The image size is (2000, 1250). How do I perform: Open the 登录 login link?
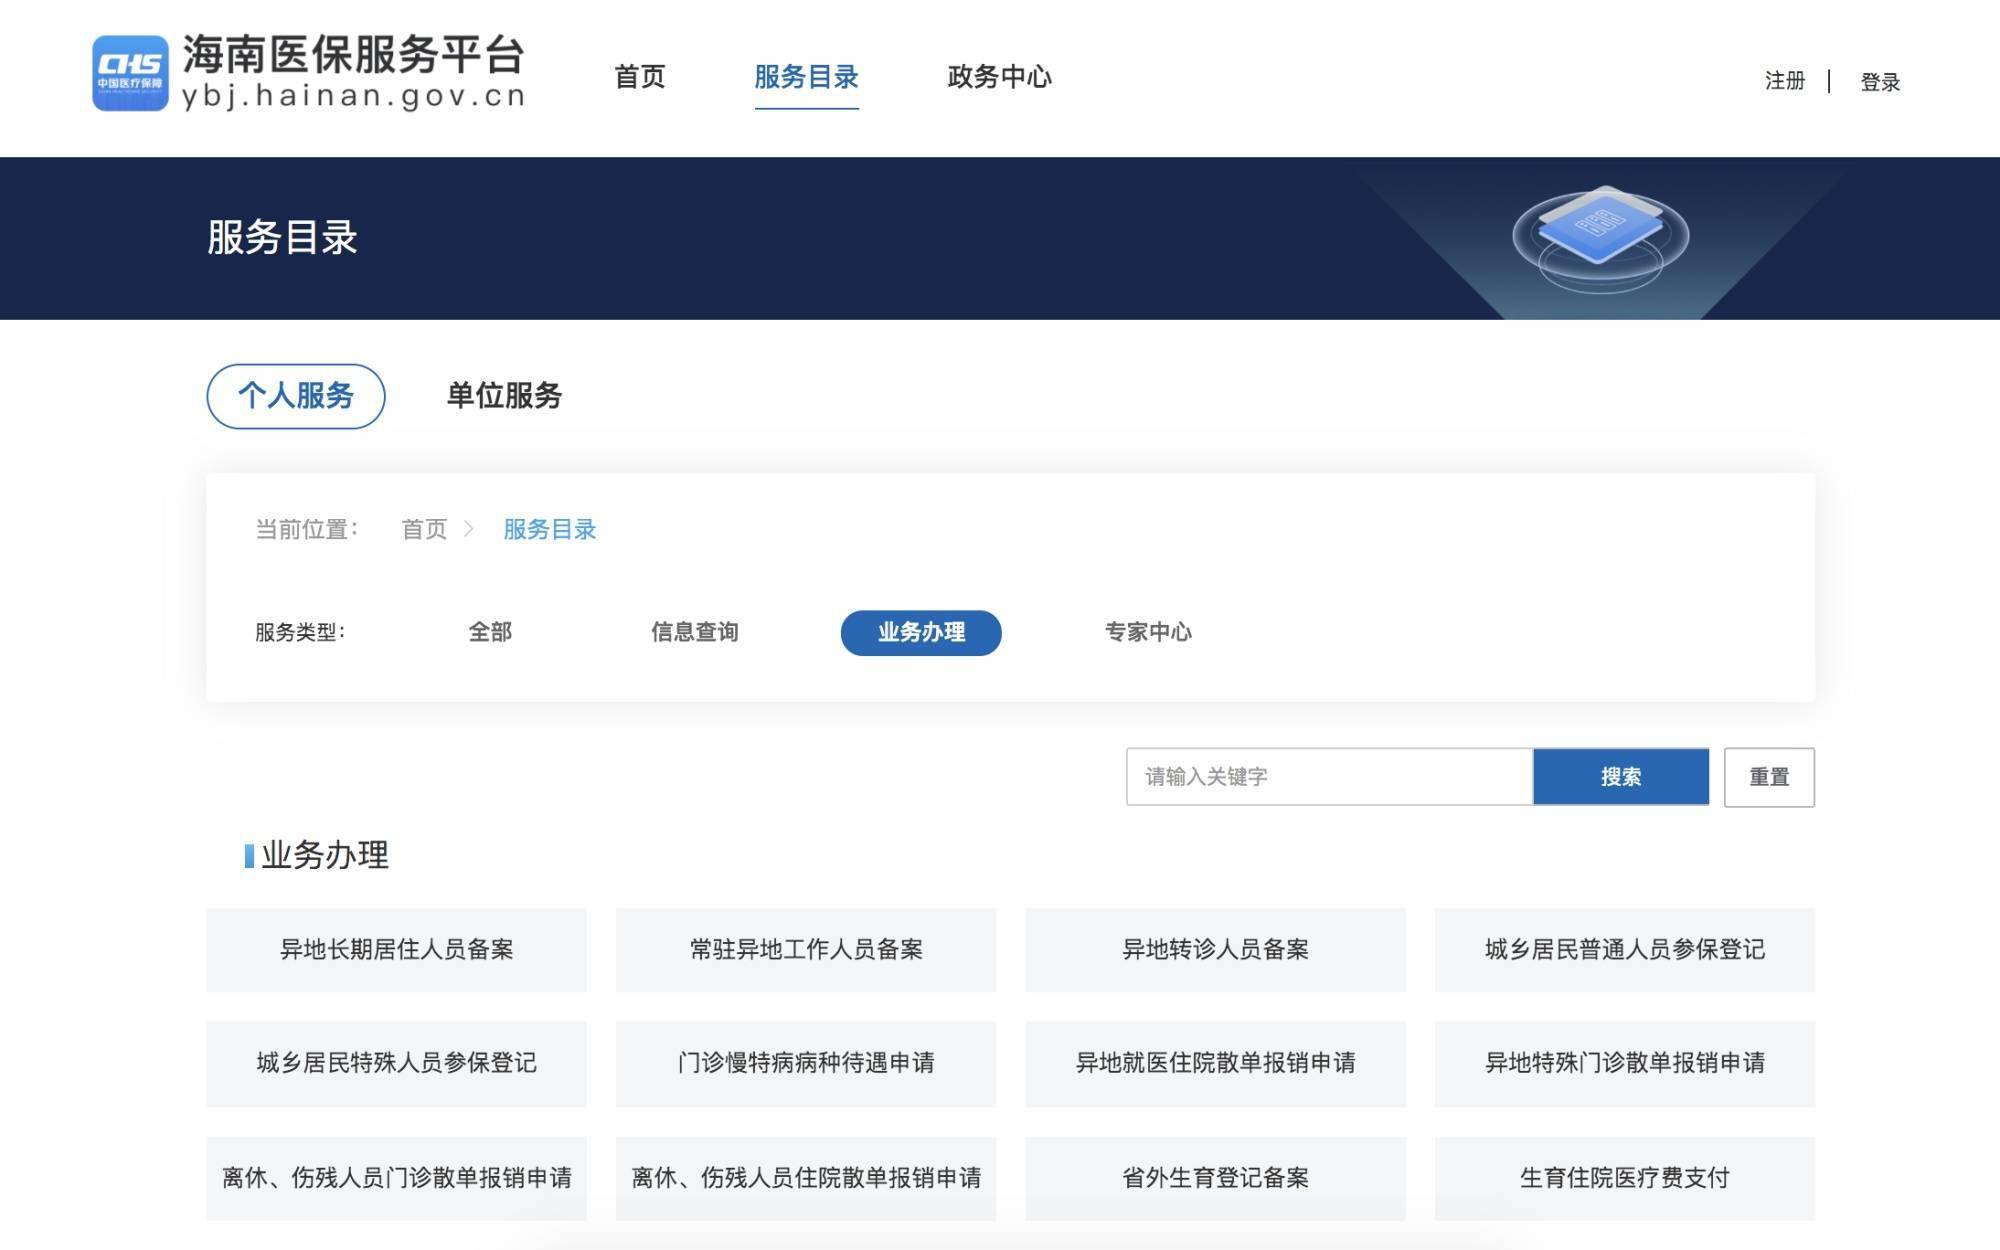[1879, 83]
